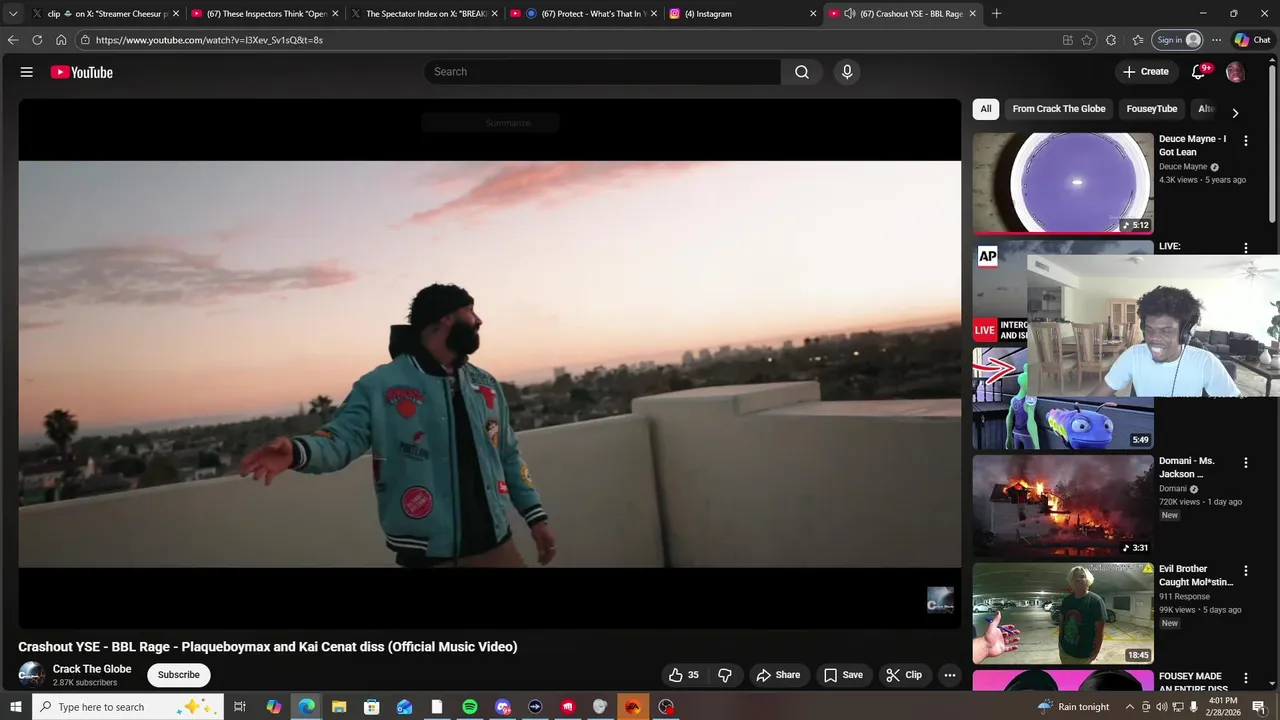Click the YouTube search magnifier button

coord(802,72)
